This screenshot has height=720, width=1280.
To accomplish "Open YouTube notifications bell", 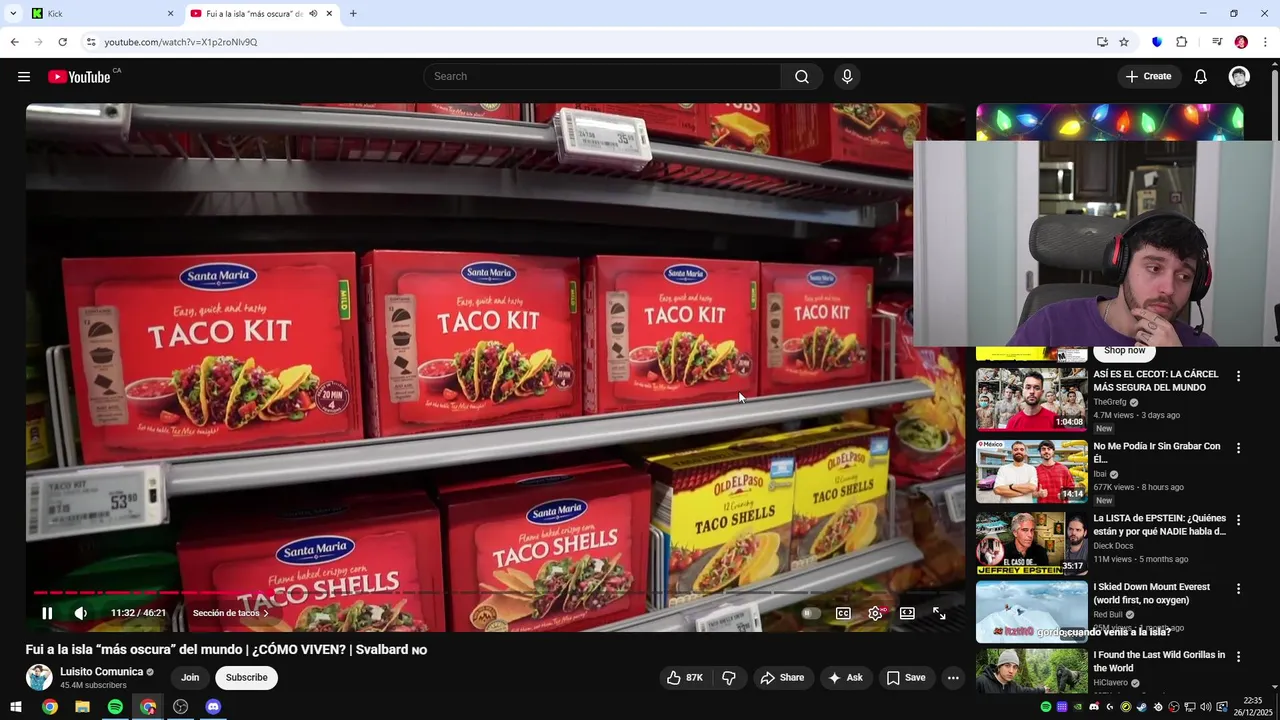I will 1201,77.
